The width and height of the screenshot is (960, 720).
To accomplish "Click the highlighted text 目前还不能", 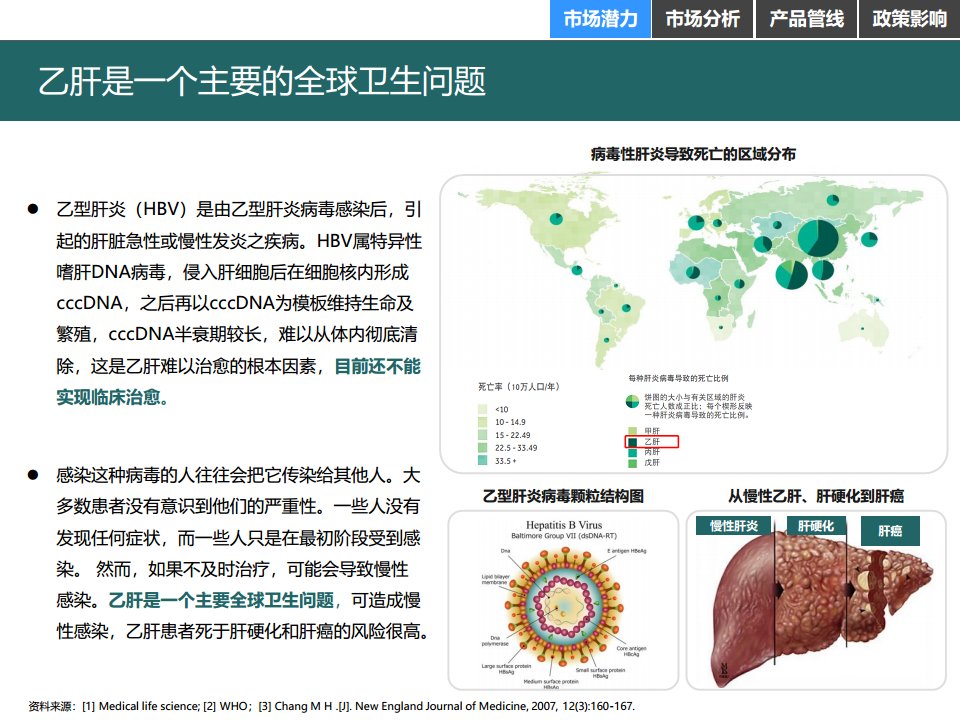I will point(377,366).
